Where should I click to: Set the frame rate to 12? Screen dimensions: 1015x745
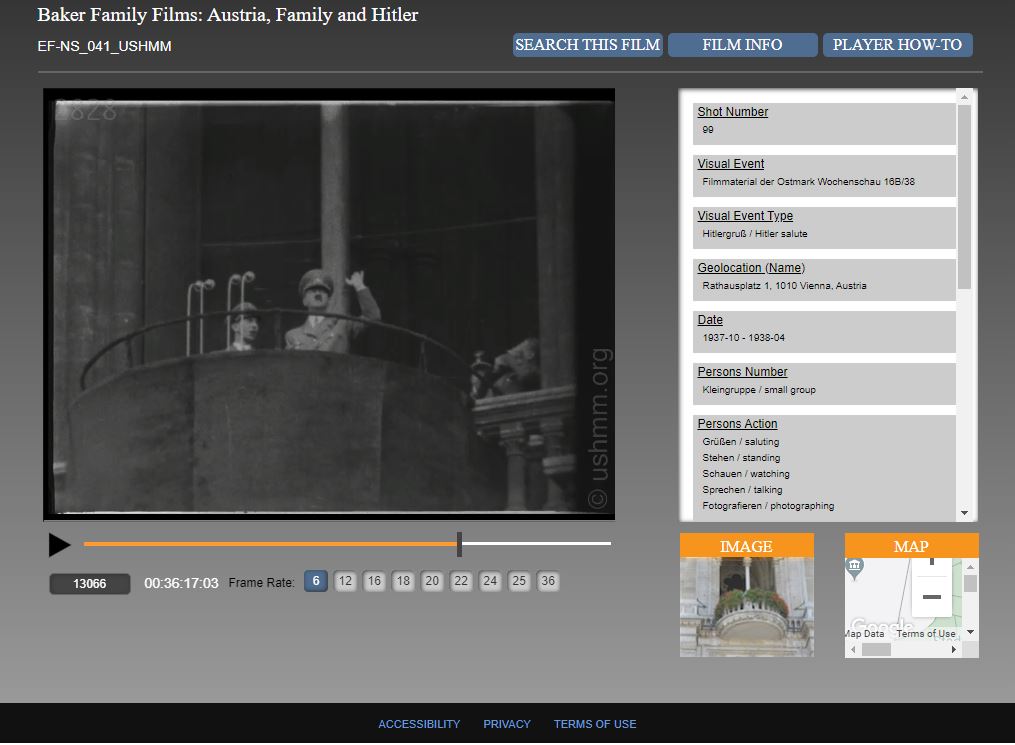click(345, 581)
